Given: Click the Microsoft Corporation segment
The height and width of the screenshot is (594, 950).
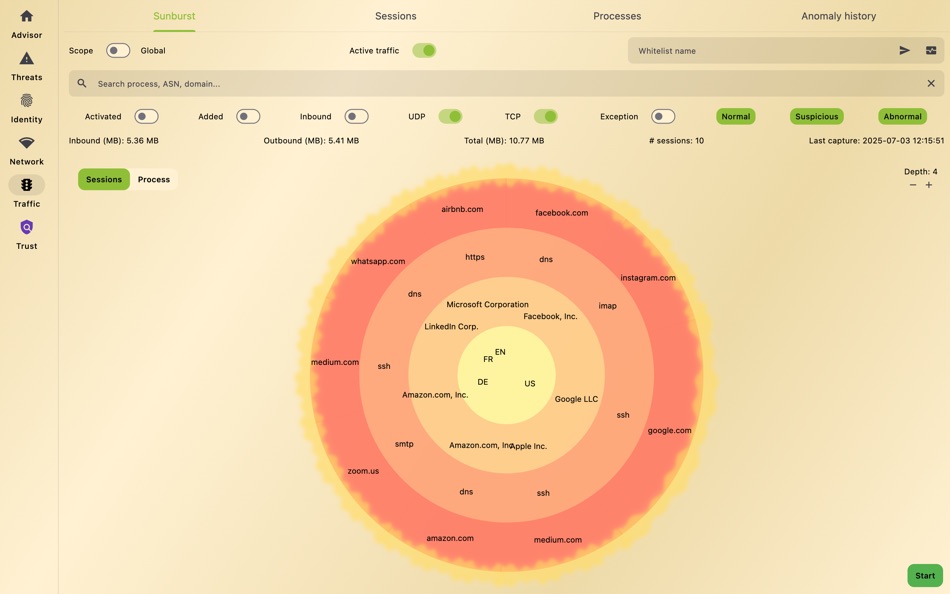Looking at the screenshot, I should point(487,304).
